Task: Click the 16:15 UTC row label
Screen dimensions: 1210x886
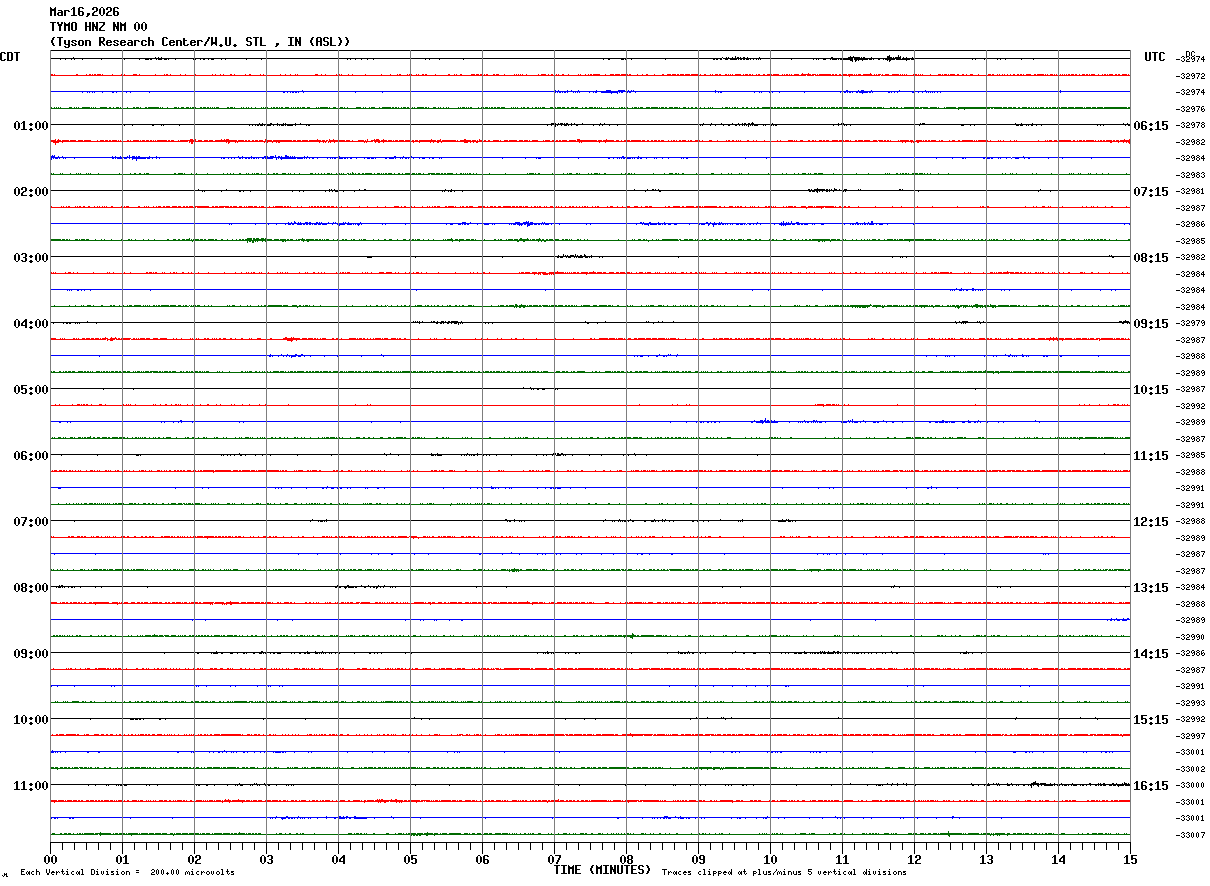Action: (x=1151, y=786)
